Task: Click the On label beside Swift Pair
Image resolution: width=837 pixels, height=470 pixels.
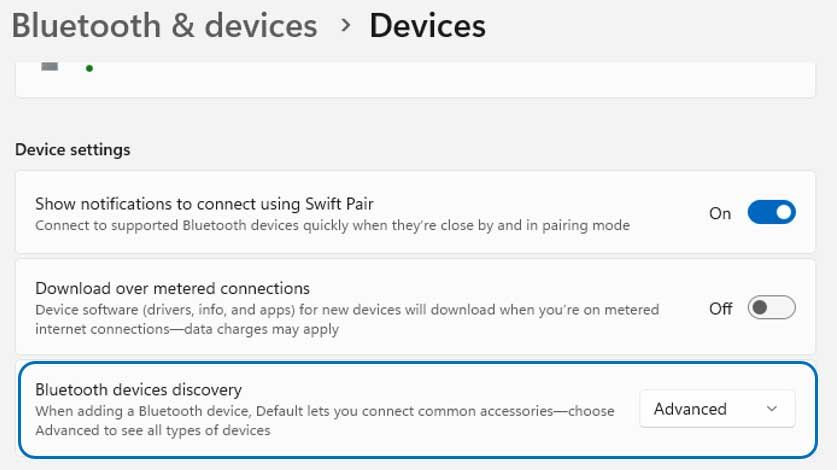Action: pos(720,213)
